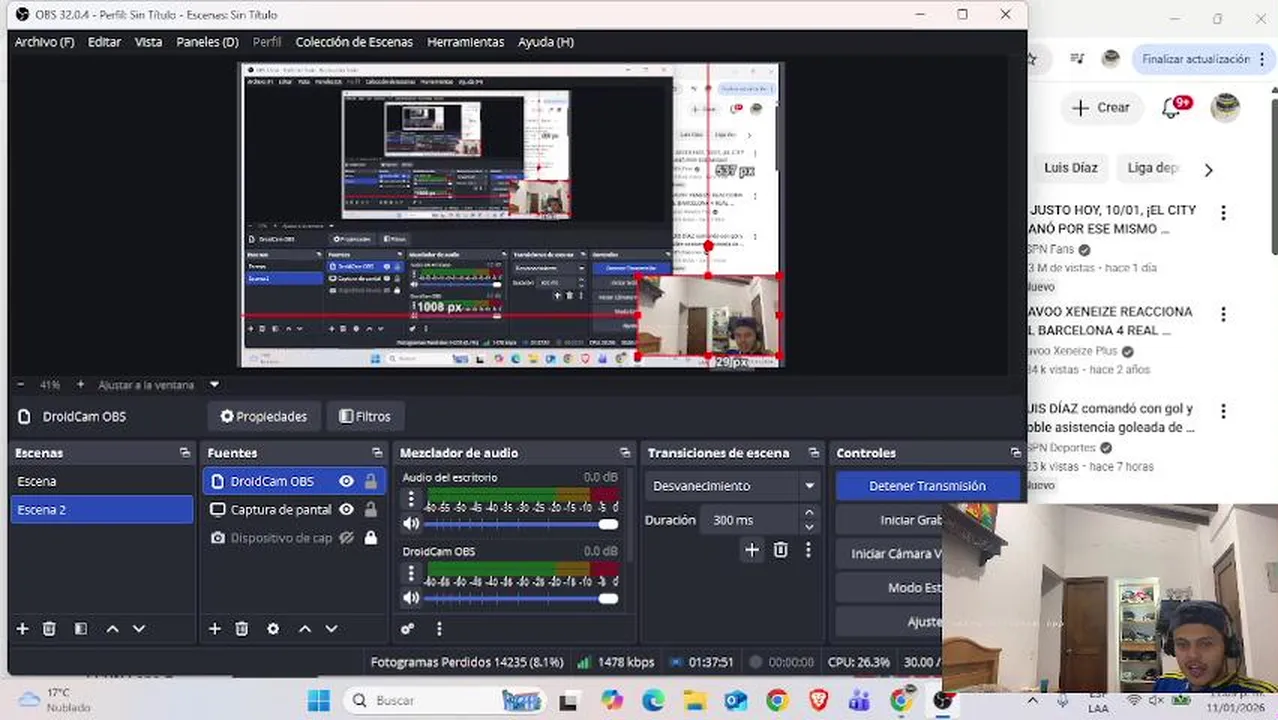Unlock Dispositivo de captura source
The width and height of the screenshot is (1278, 720).
(x=371, y=538)
